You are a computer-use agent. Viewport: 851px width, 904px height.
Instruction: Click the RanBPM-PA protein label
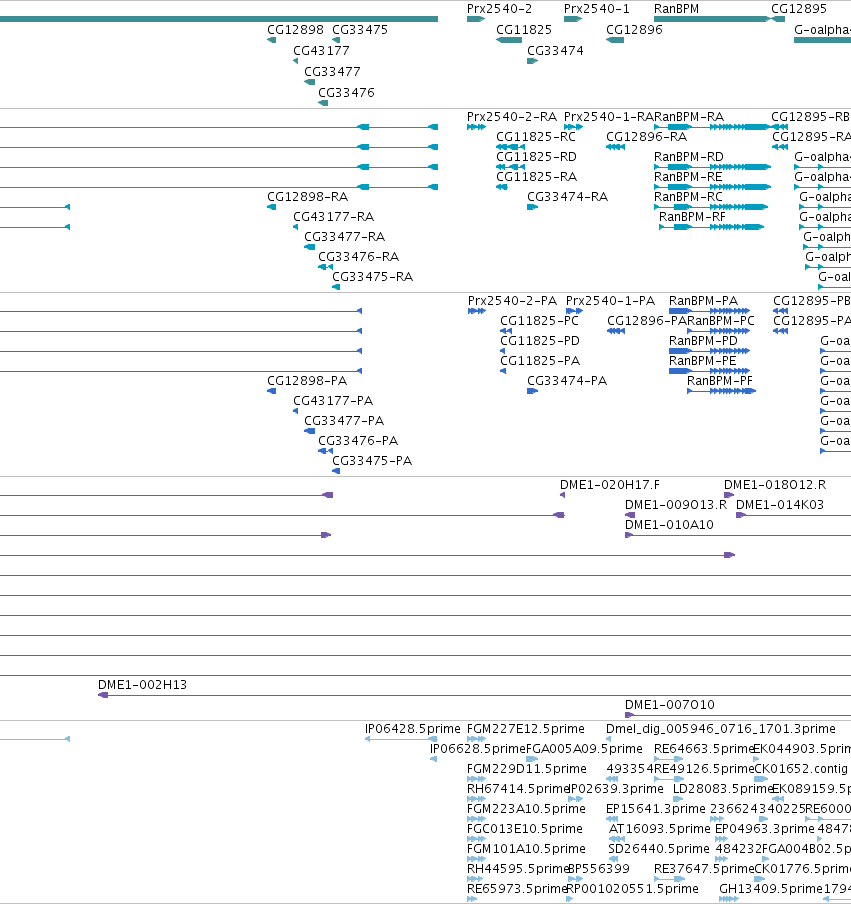[703, 301]
